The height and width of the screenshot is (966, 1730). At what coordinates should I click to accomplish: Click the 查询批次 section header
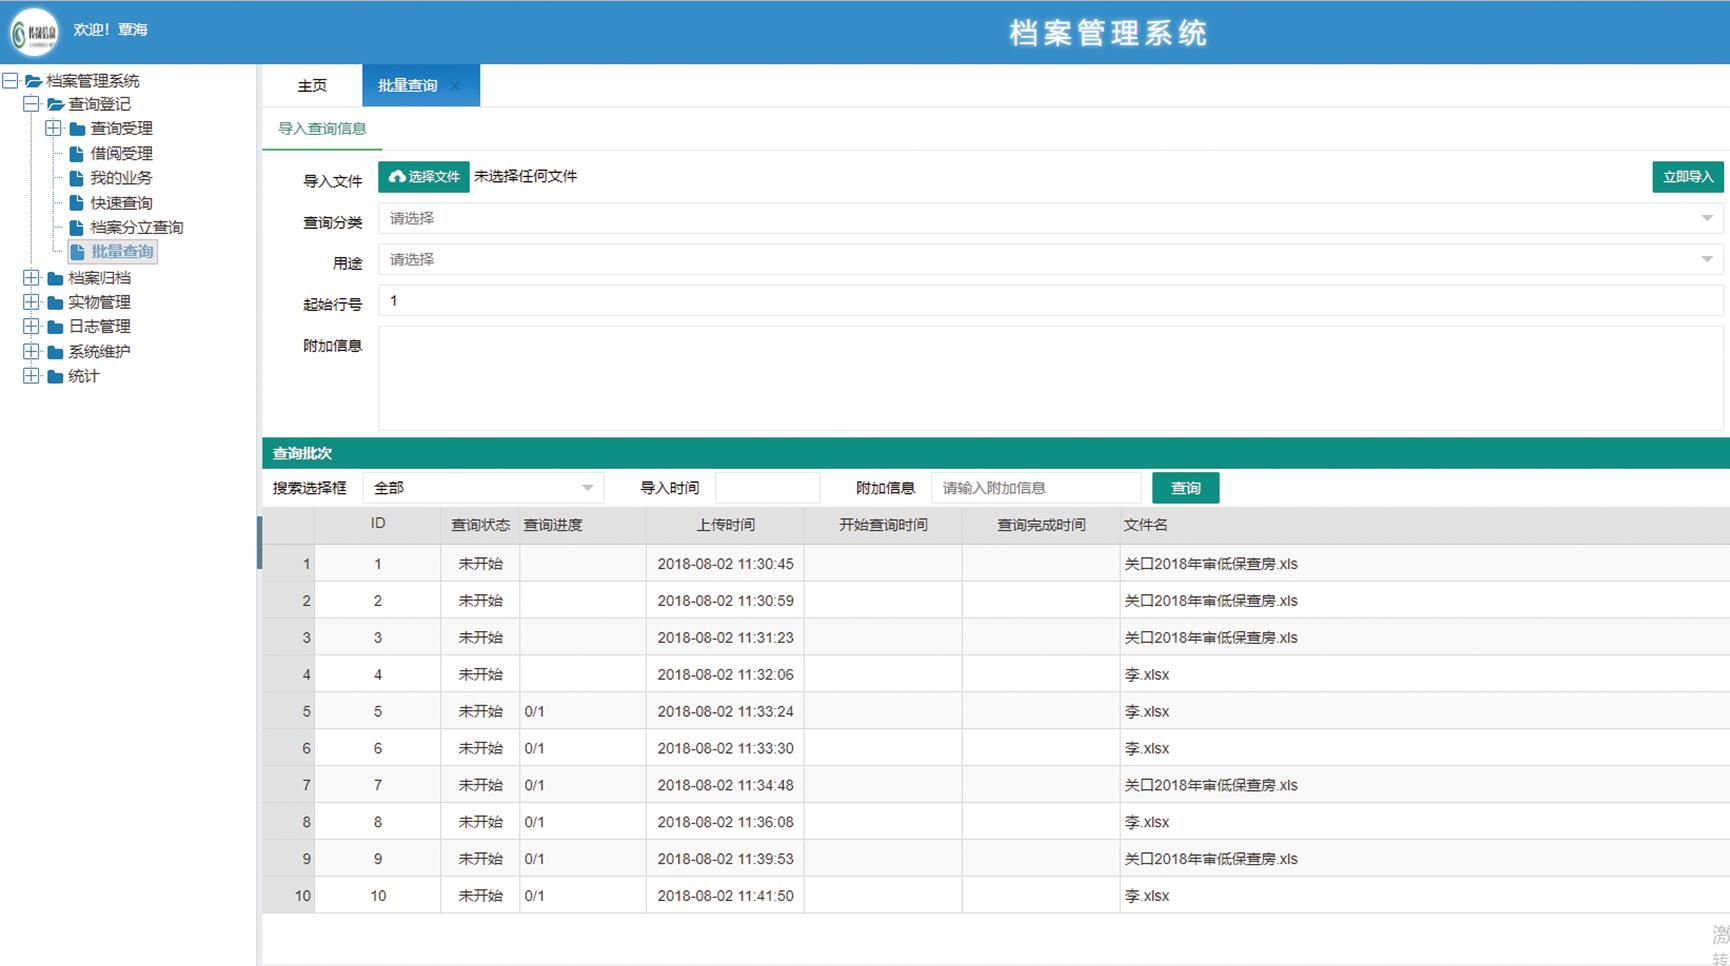pos(996,453)
